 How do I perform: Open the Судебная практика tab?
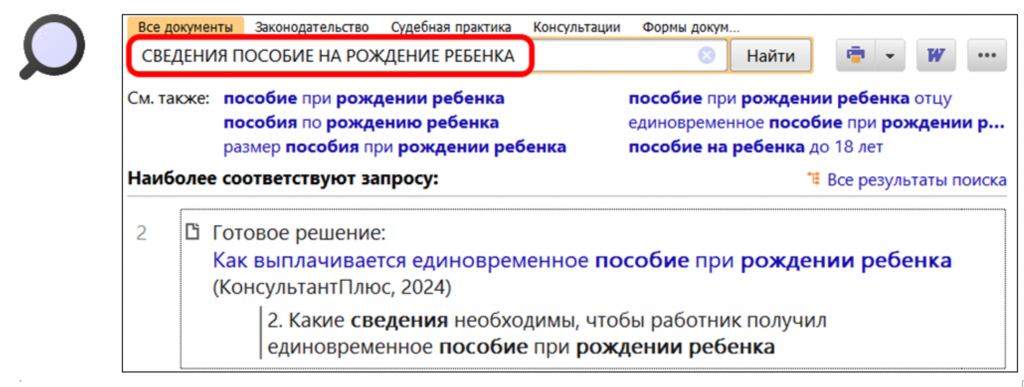point(451,27)
